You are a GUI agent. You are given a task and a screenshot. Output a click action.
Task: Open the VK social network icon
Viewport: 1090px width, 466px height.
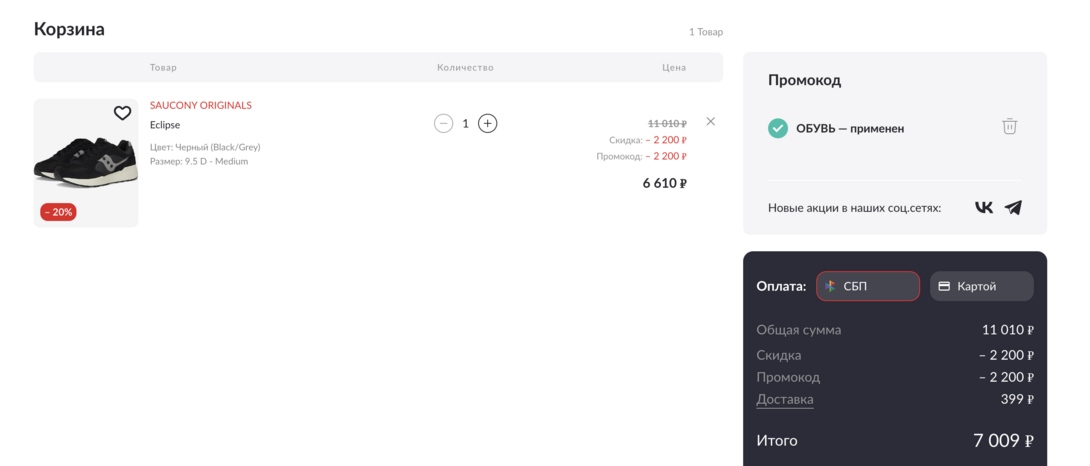[x=984, y=207]
